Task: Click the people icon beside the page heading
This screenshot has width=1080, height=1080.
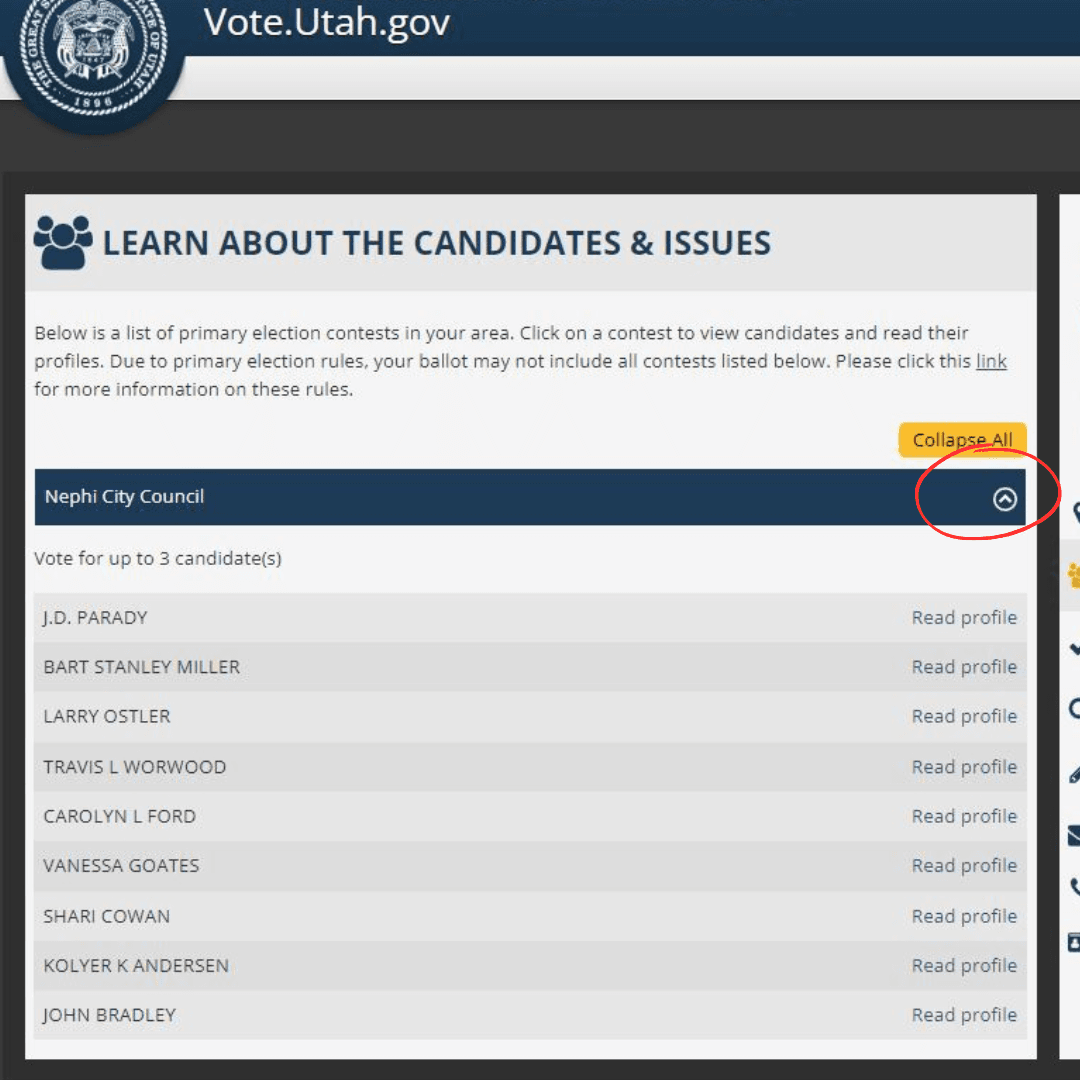Action: pyautogui.click(x=62, y=239)
